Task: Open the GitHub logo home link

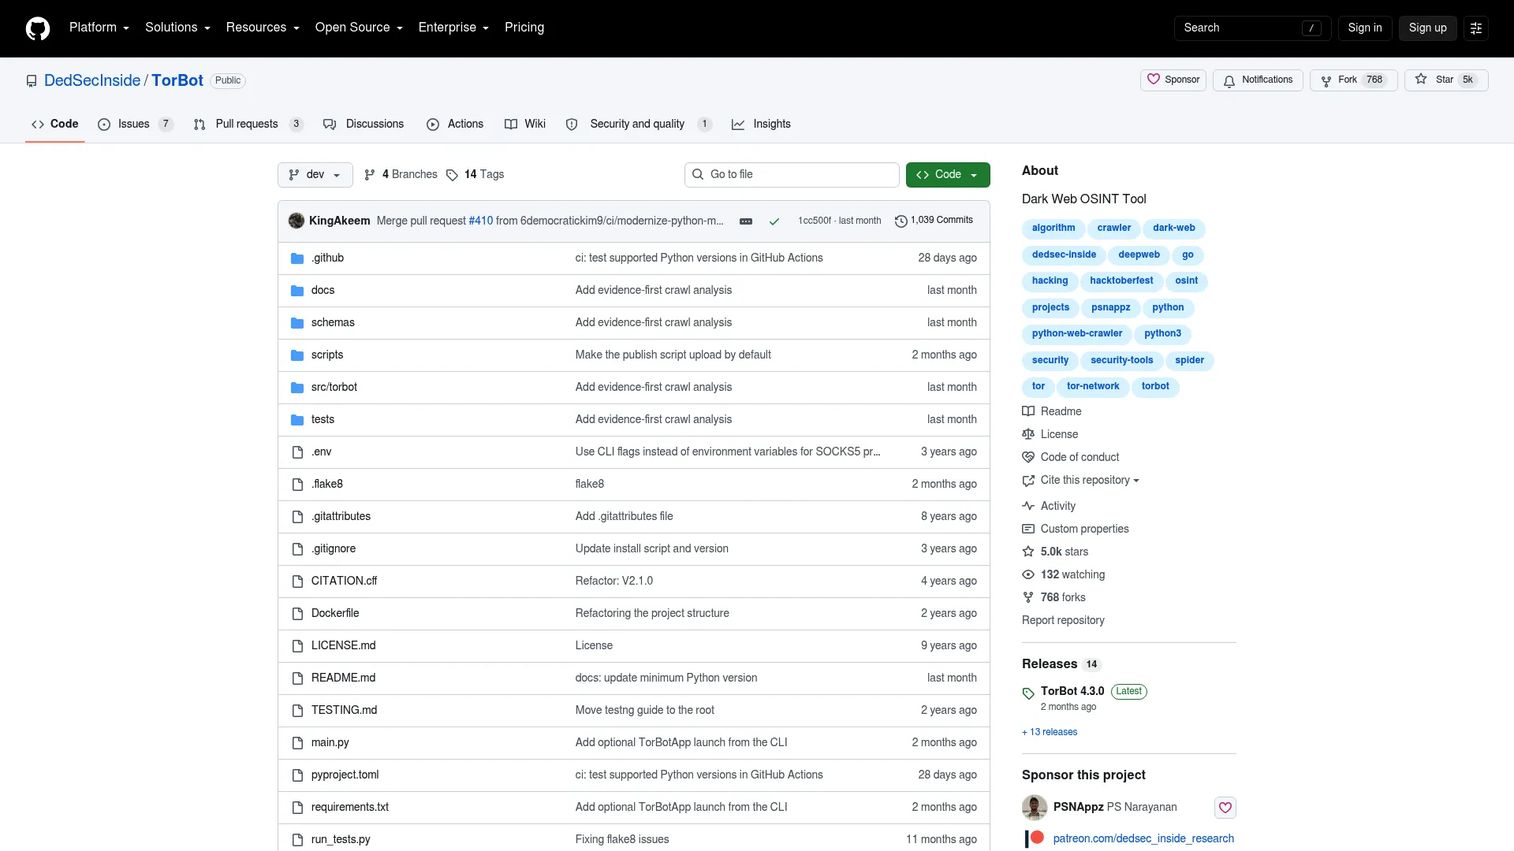Action: click(x=38, y=28)
